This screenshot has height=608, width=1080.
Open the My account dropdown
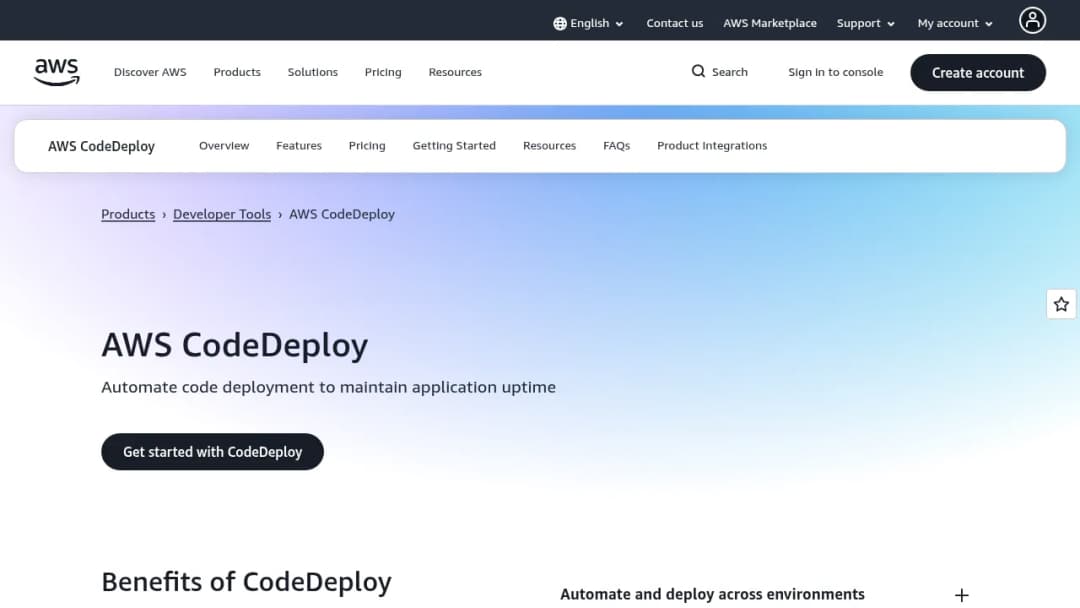955,23
